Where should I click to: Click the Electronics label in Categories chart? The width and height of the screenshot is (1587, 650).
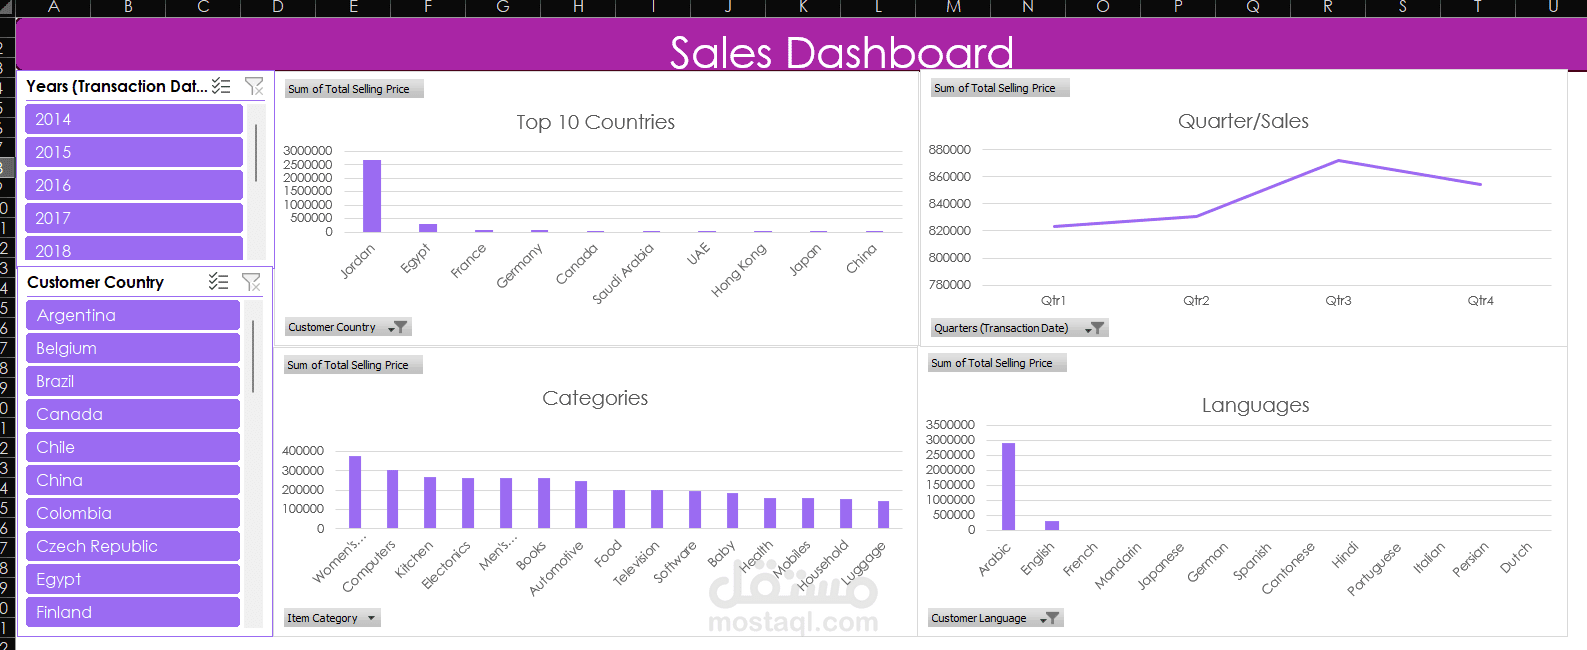pyautogui.click(x=446, y=565)
